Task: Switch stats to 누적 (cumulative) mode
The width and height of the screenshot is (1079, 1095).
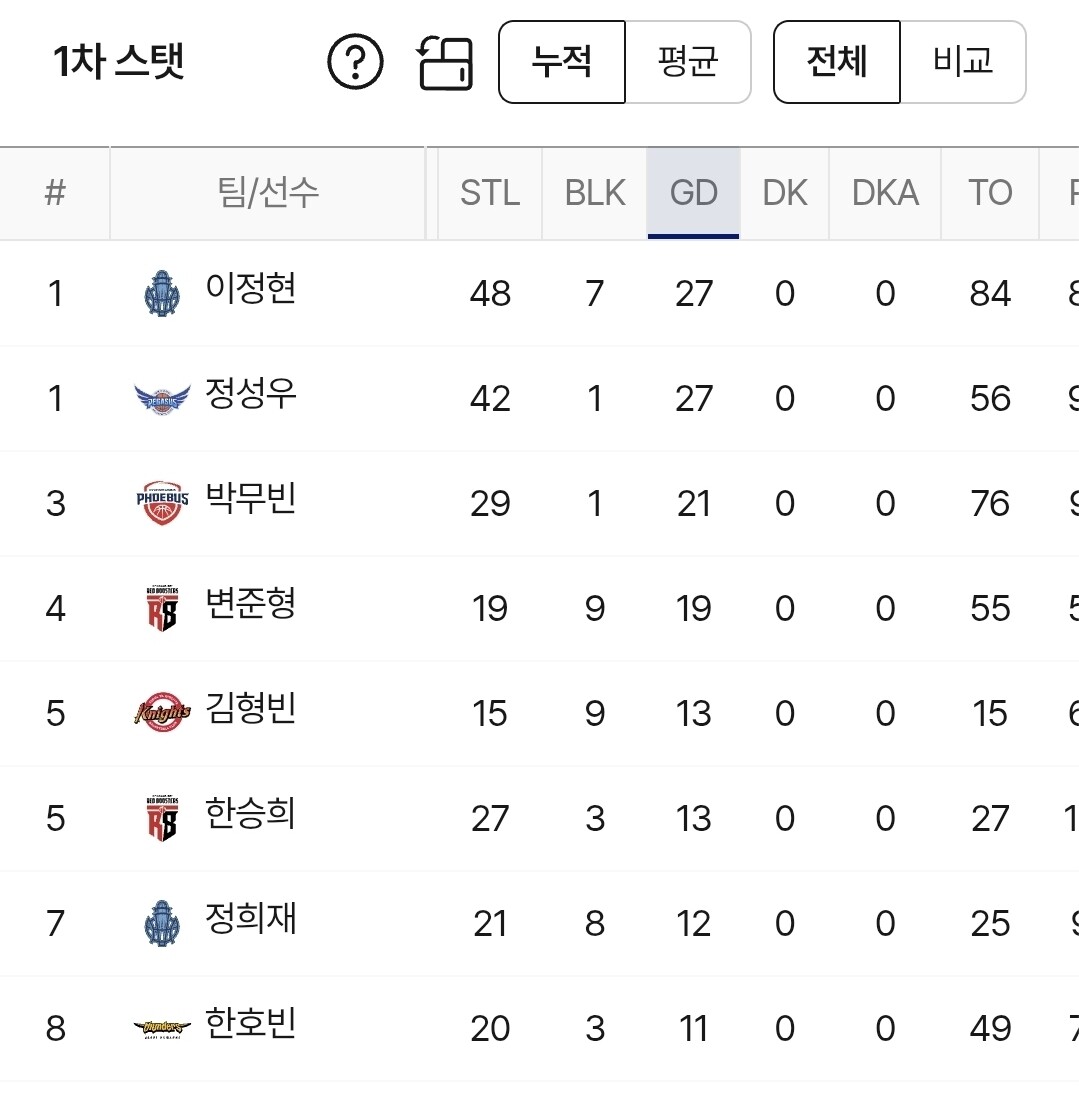Action: click(x=562, y=62)
